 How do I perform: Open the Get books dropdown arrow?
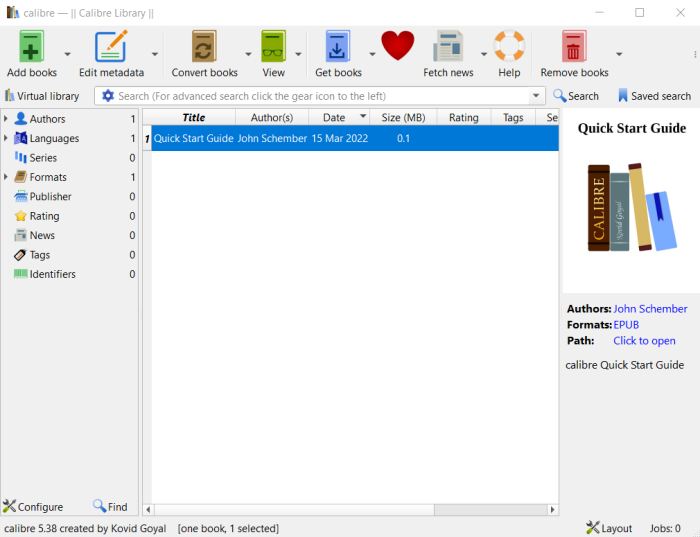point(372,54)
